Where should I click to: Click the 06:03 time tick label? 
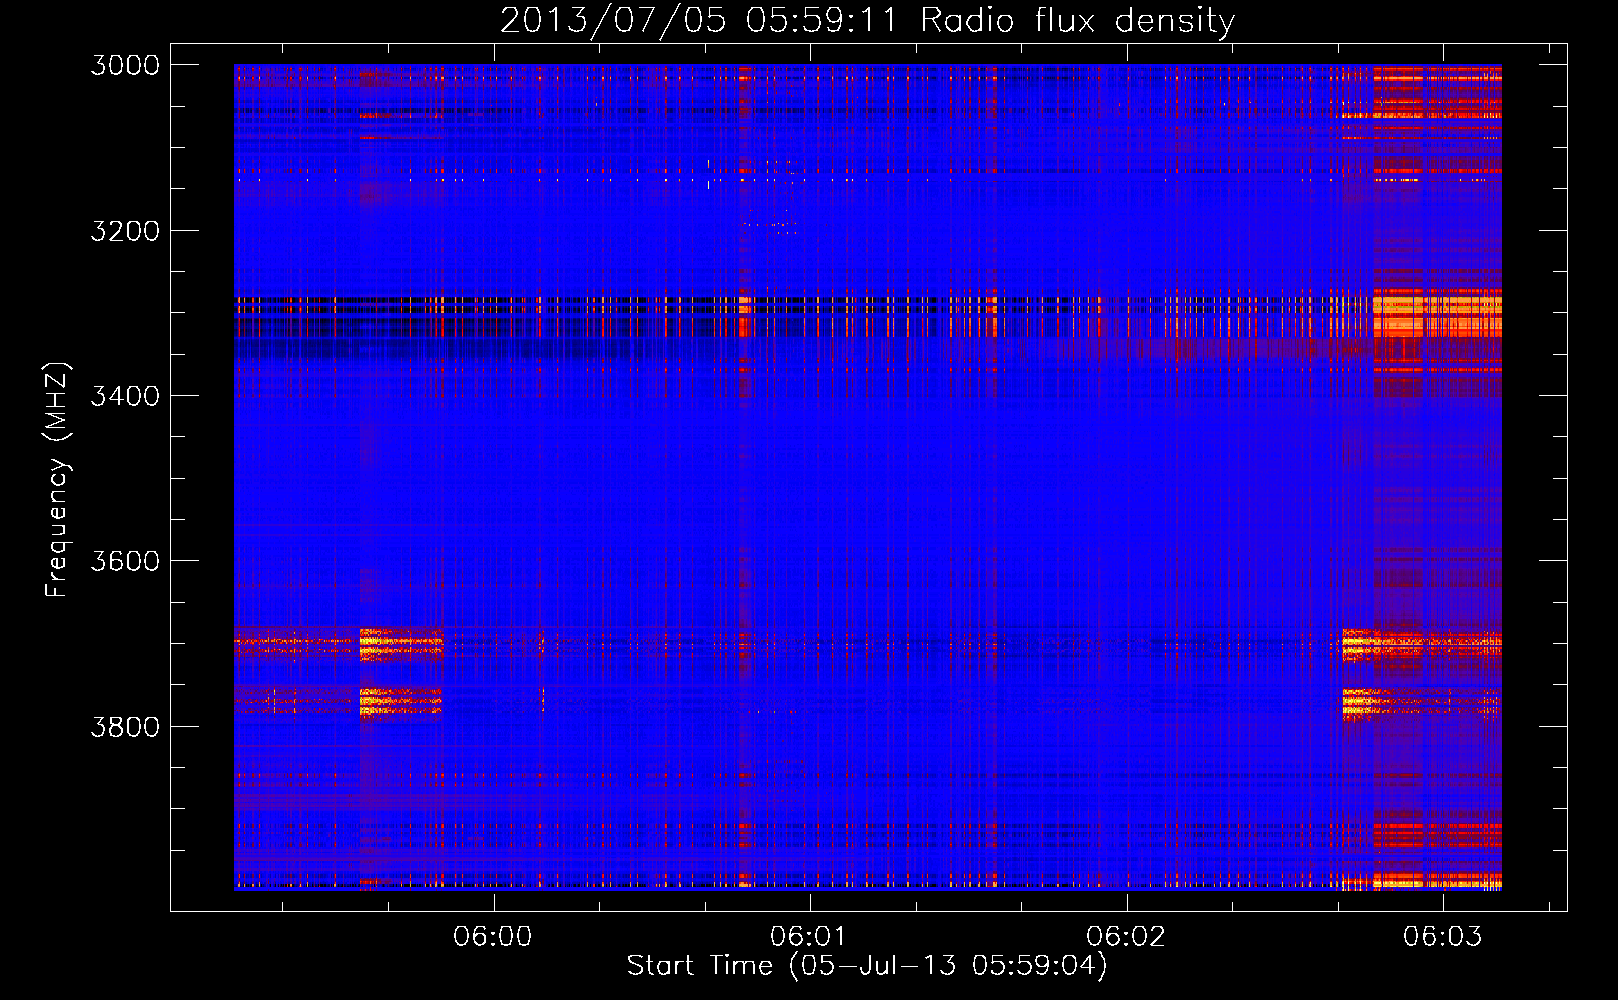1442,937
